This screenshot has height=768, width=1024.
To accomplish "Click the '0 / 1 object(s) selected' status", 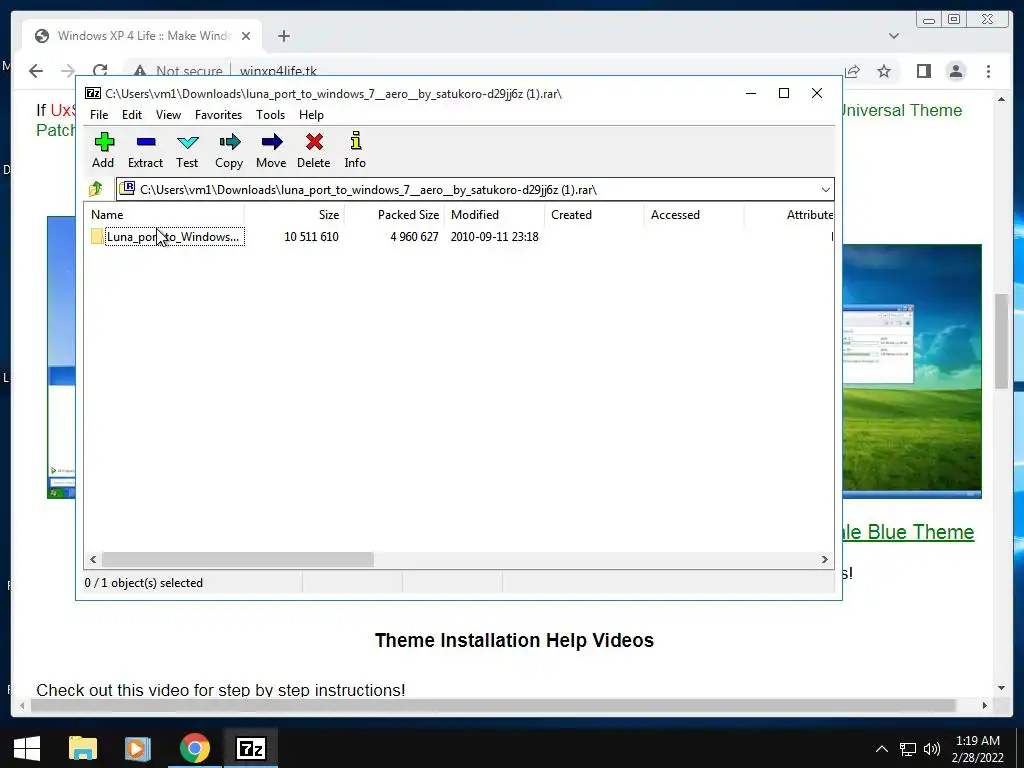I will tap(144, 583).
